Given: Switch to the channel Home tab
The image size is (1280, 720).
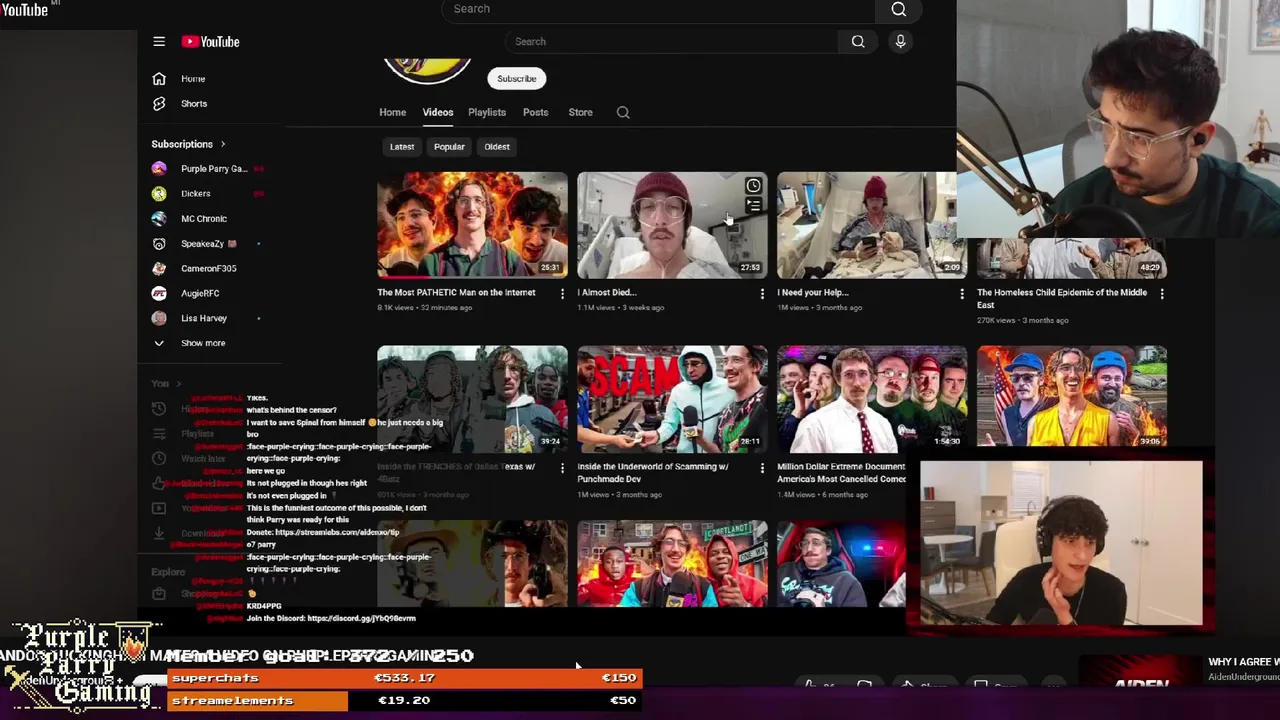Looking at the screenshot, I should click(392, 112).
